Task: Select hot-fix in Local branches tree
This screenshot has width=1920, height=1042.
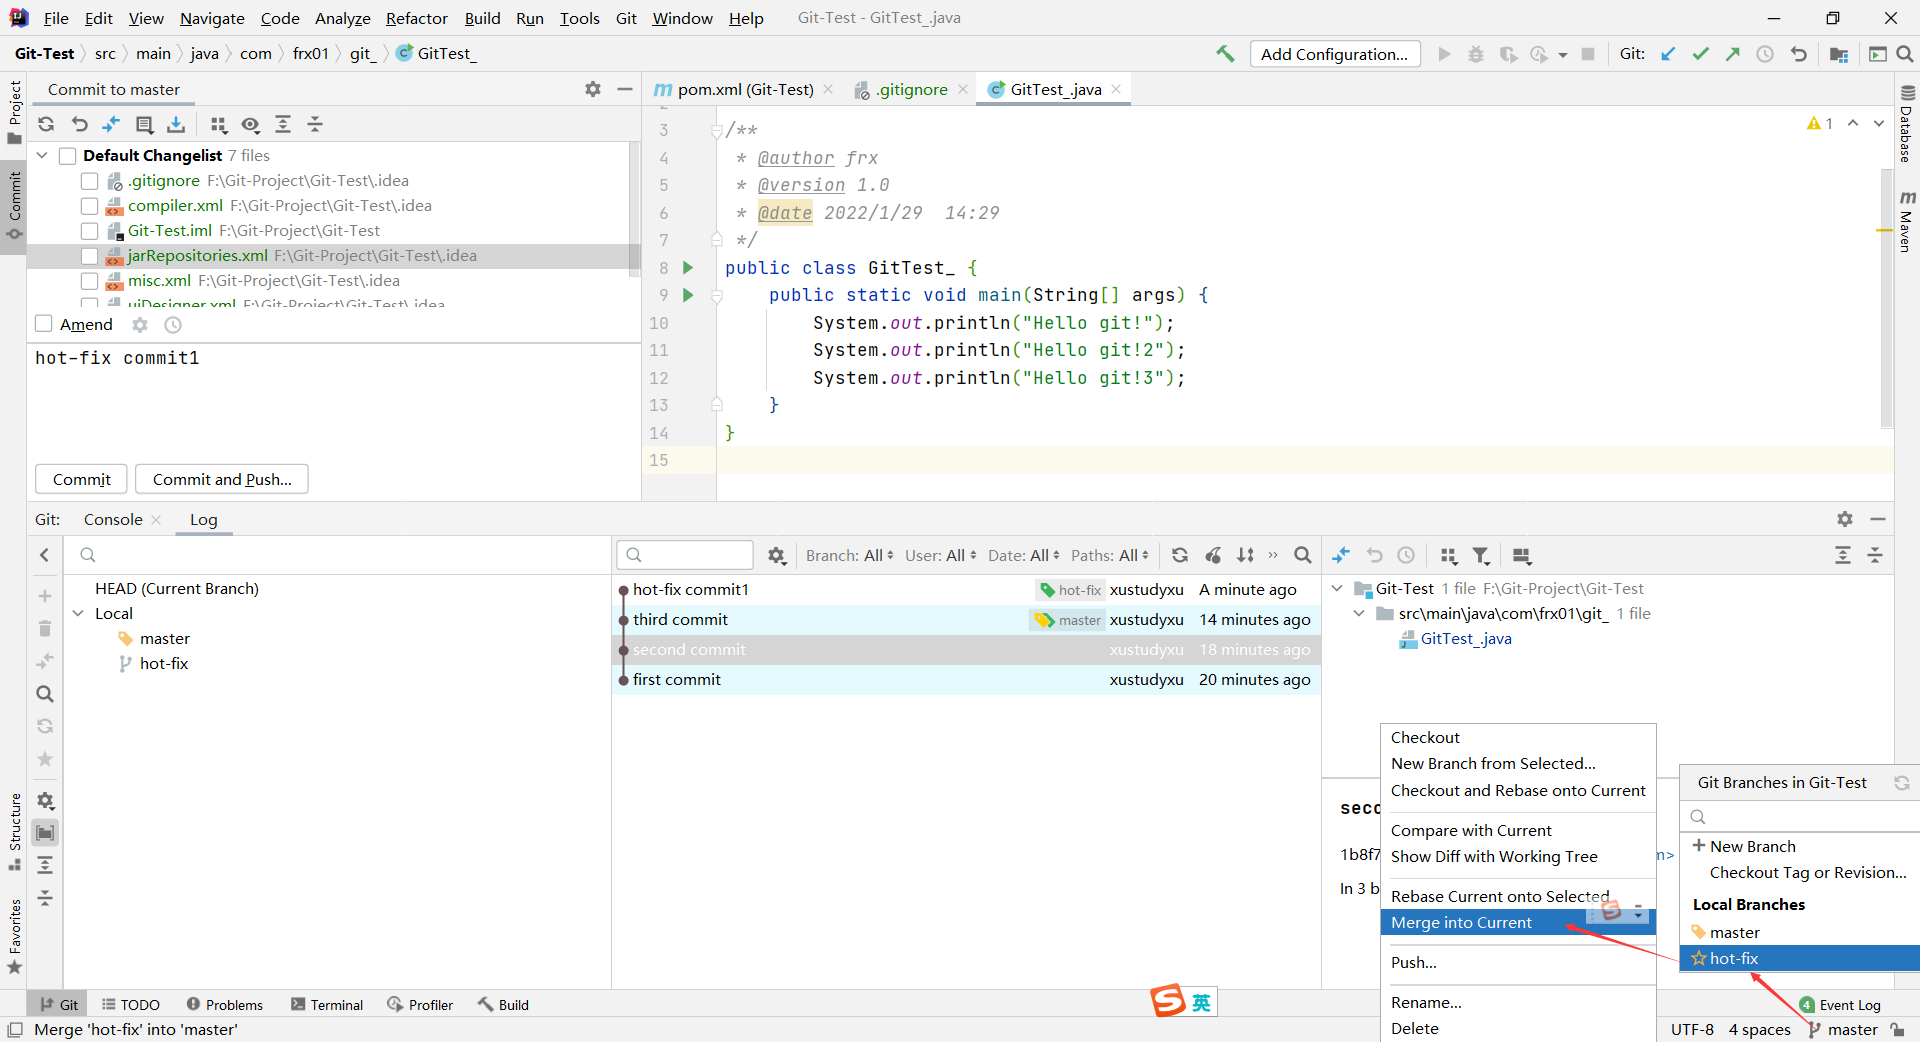Action: point(164,664)
